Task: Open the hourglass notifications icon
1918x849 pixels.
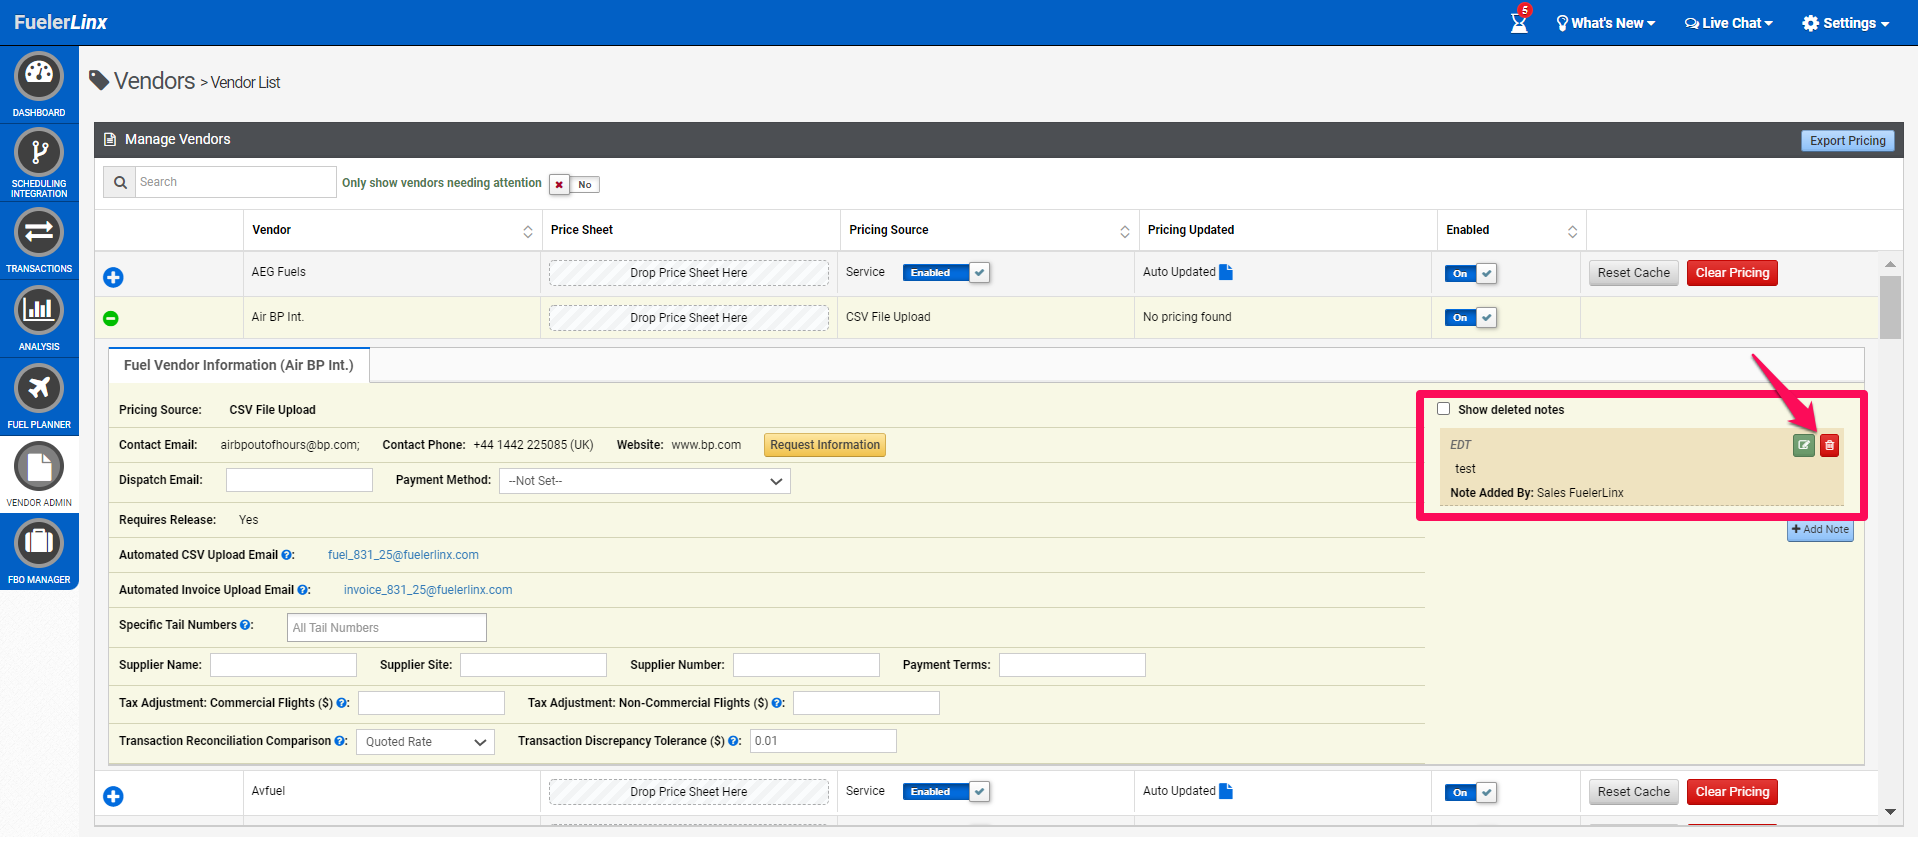Action: [1519, 23]
